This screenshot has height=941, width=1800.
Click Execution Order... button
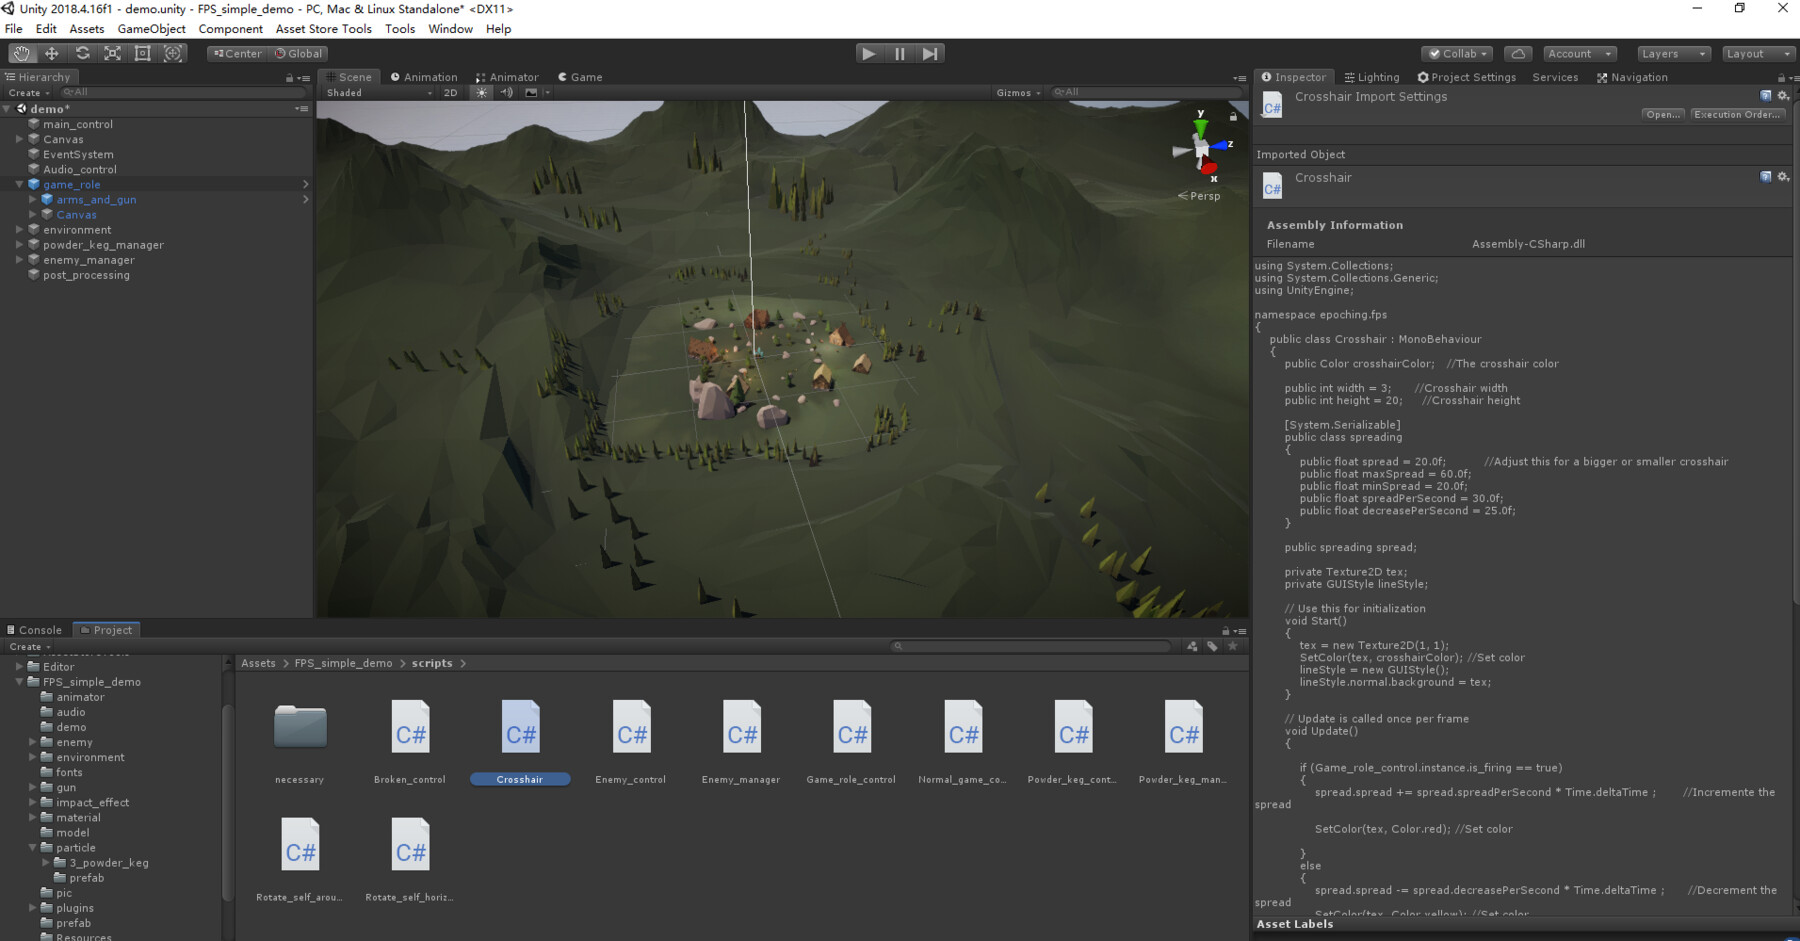(1737, 115)
